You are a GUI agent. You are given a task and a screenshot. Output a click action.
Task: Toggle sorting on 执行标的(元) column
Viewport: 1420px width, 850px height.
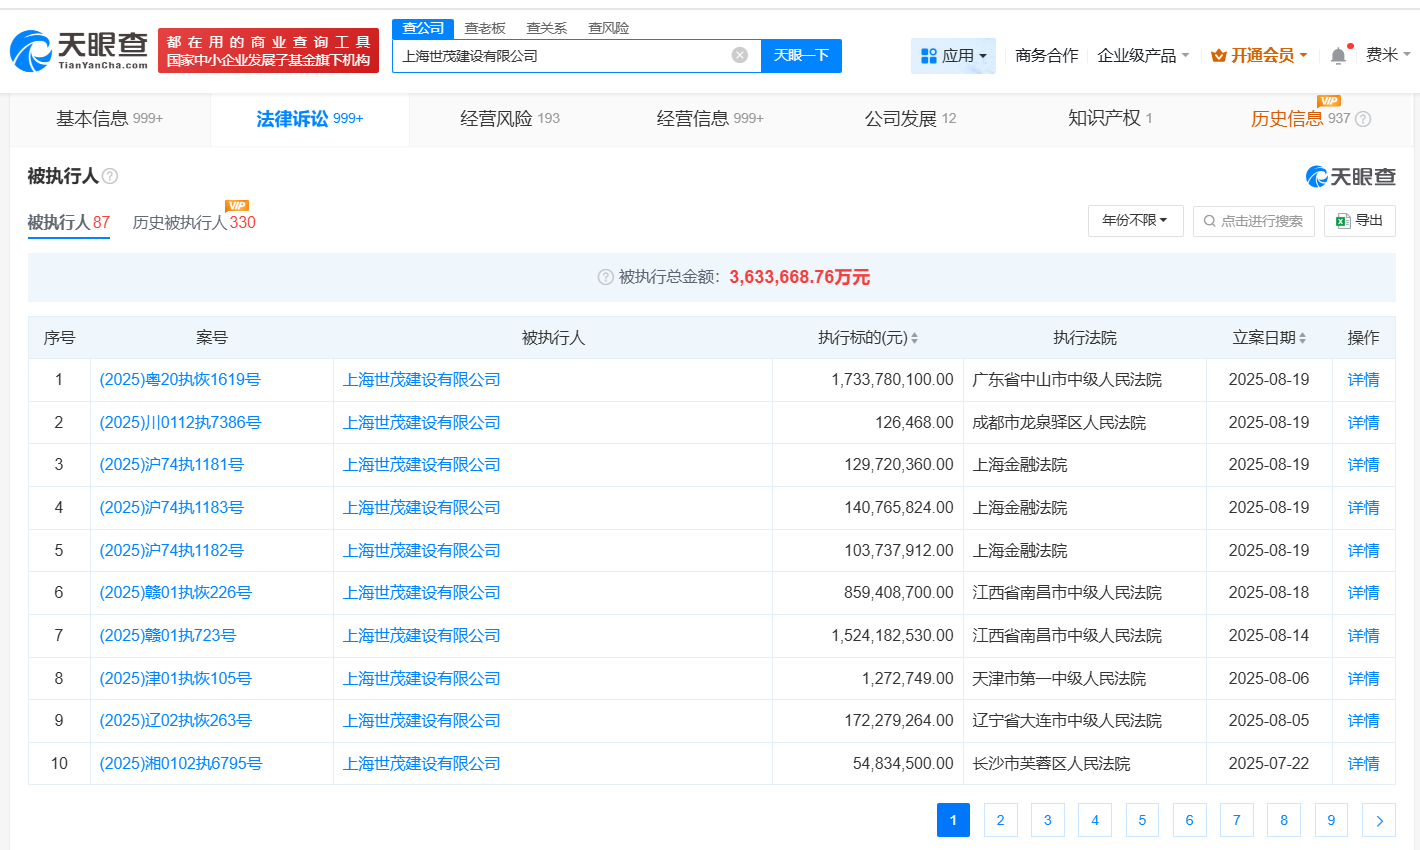point(914,338)
